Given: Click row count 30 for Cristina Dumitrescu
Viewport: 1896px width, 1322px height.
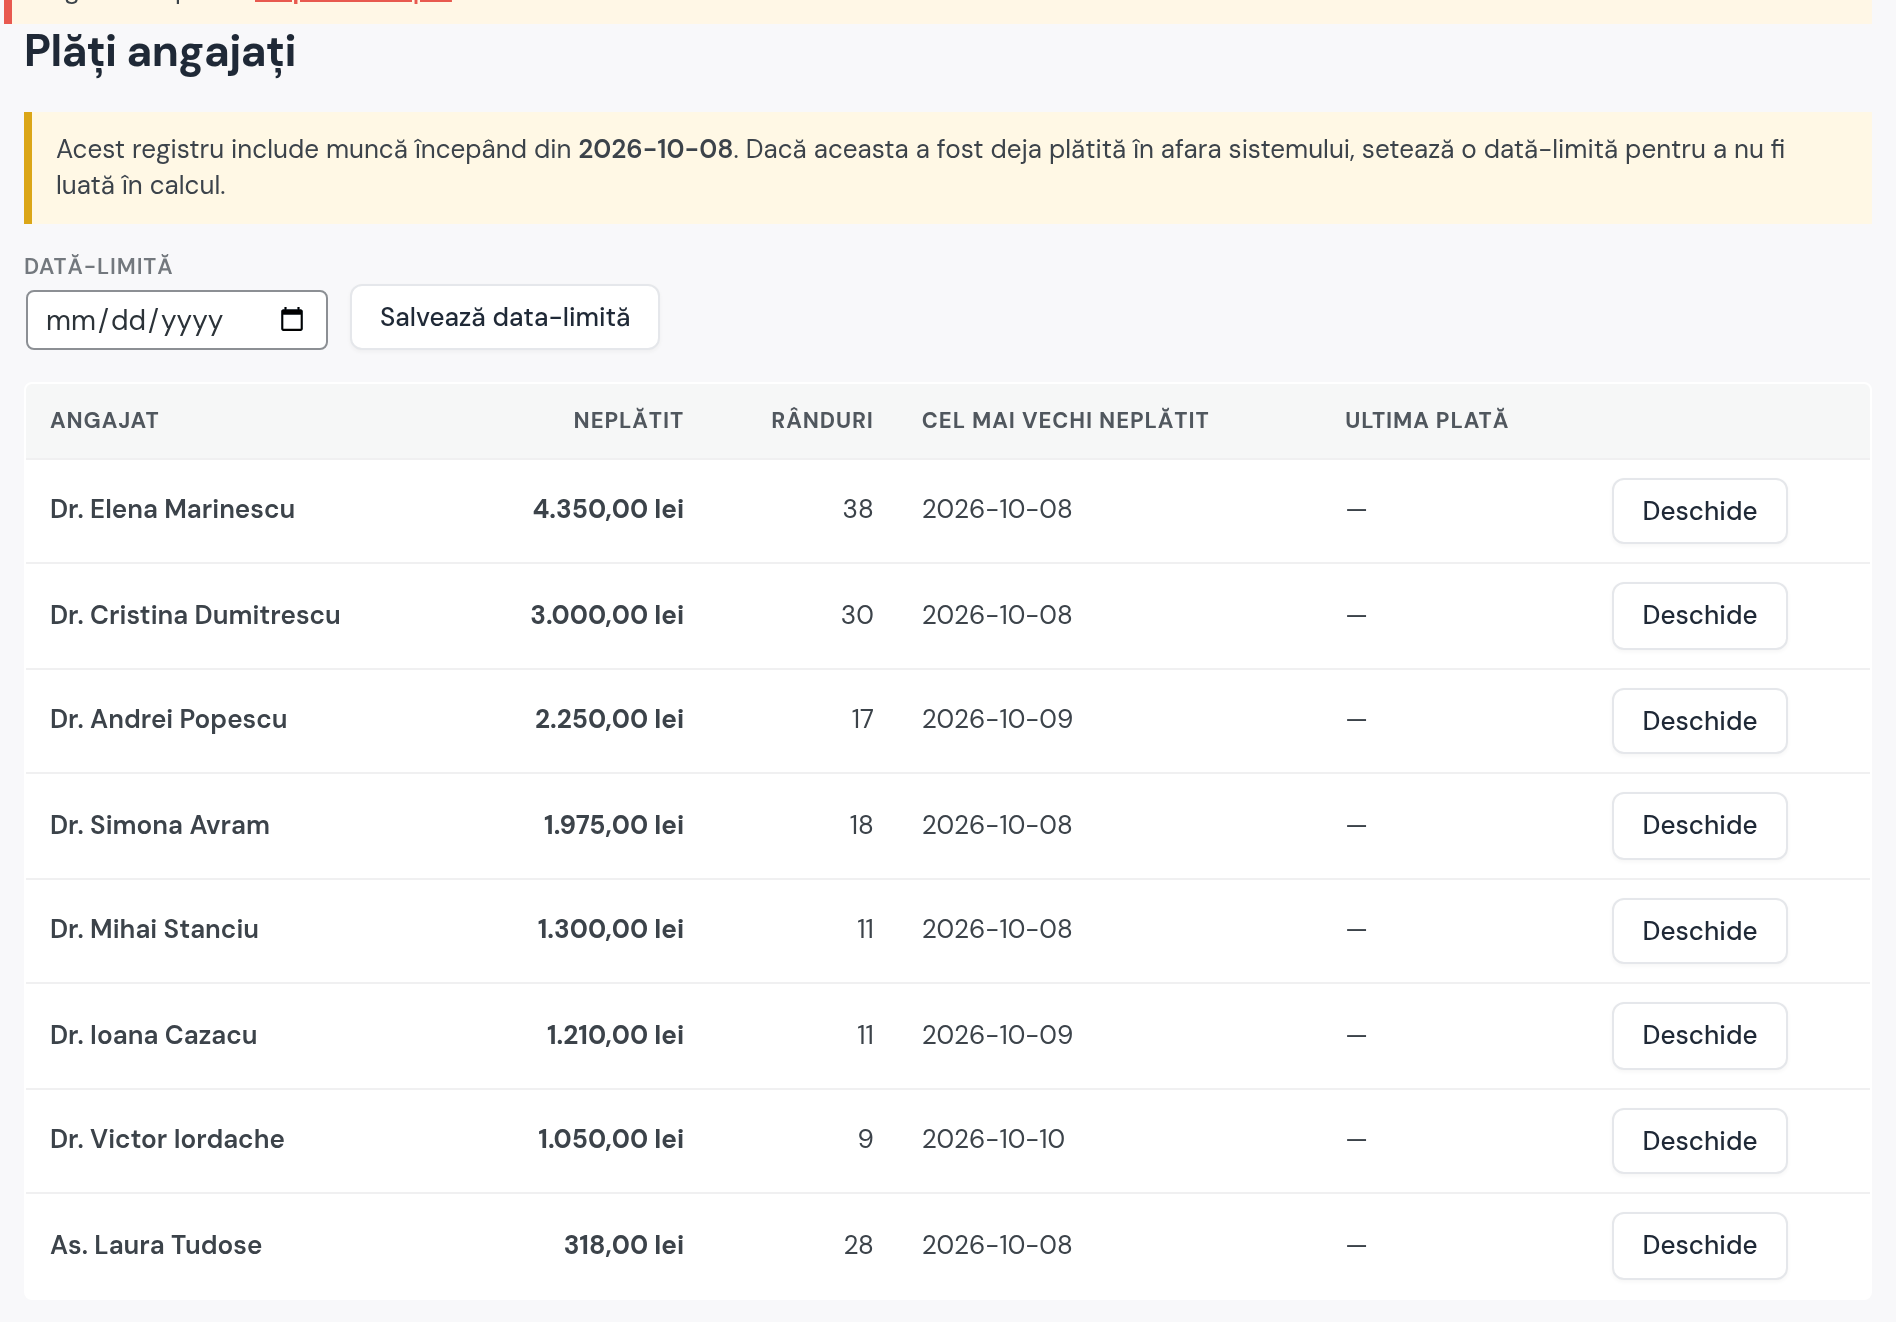Looking at the screenshot, I should coord(857,615).
